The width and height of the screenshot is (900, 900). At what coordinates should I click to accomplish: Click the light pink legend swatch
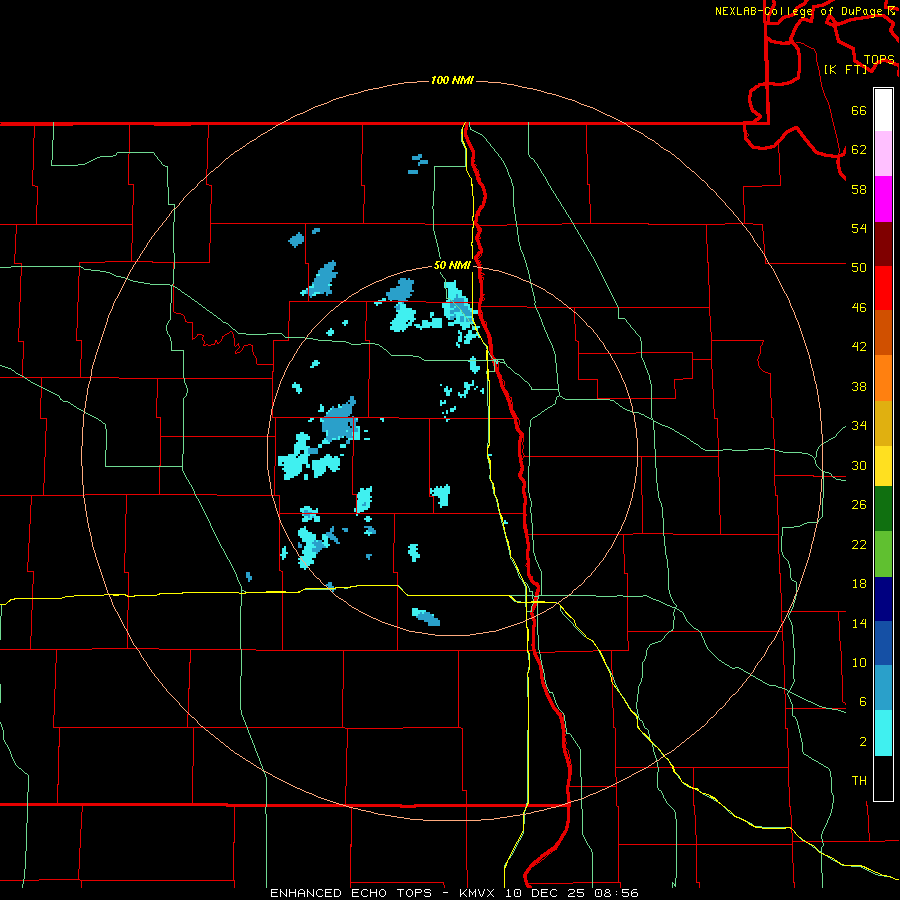pos(883,154)
